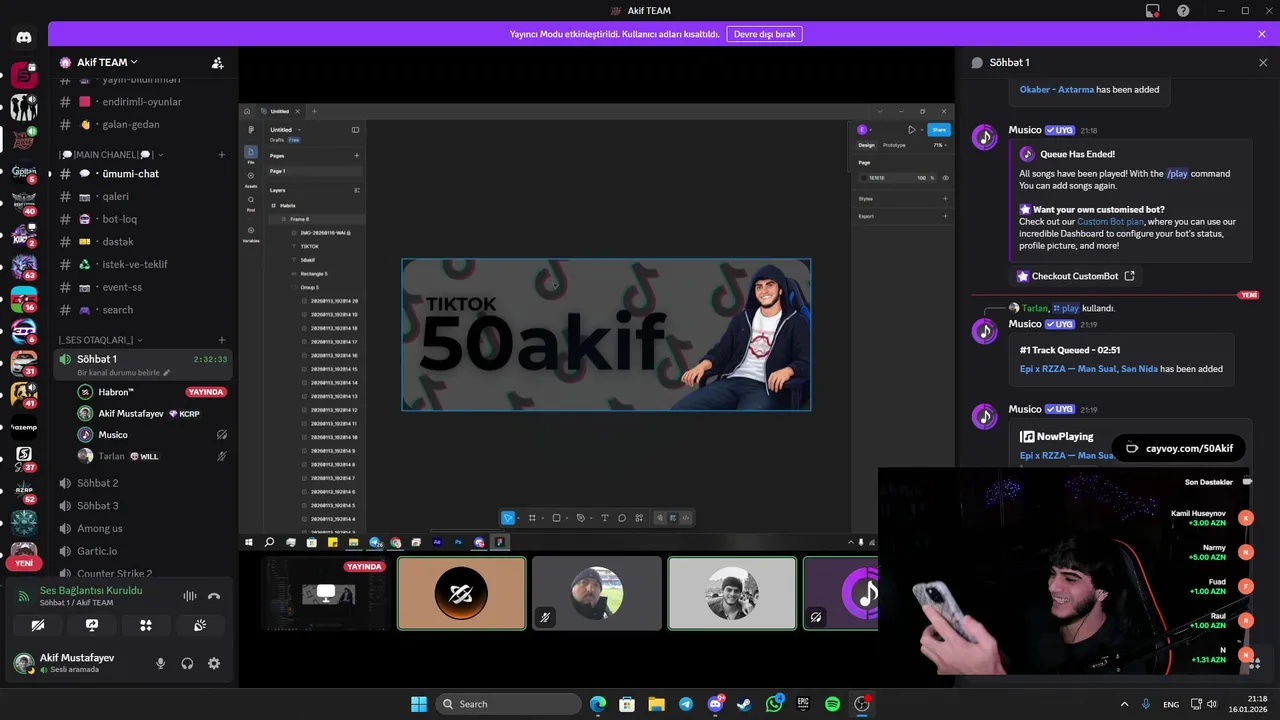Open 'Epi x RZZA — Man Sual, San Nida' link

pyautogui.click(x=1089, y=369)
